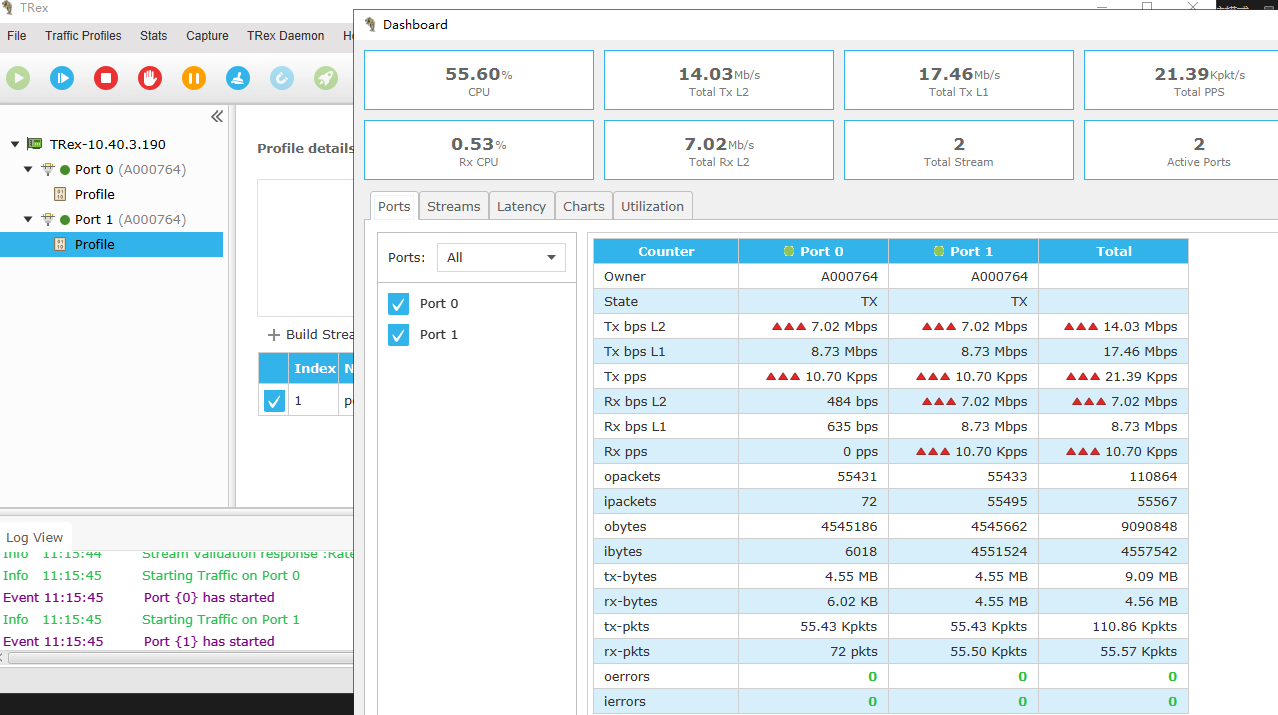Click the blue Acquire port stamp icon
Screen dimensions: 1278x715
tap(237, 77)
